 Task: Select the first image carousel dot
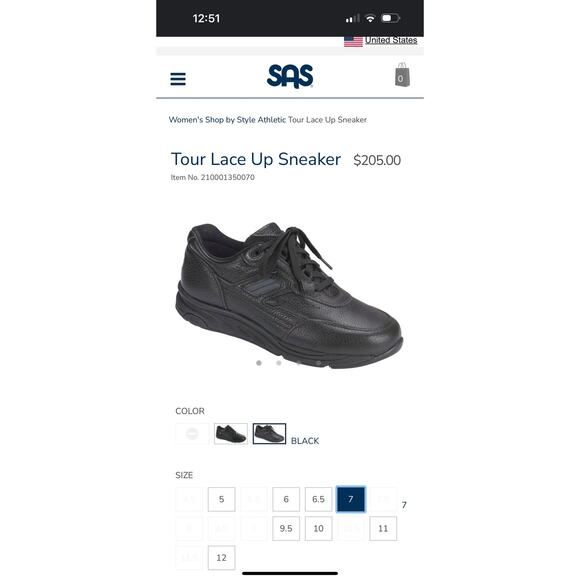click(259, 363)
